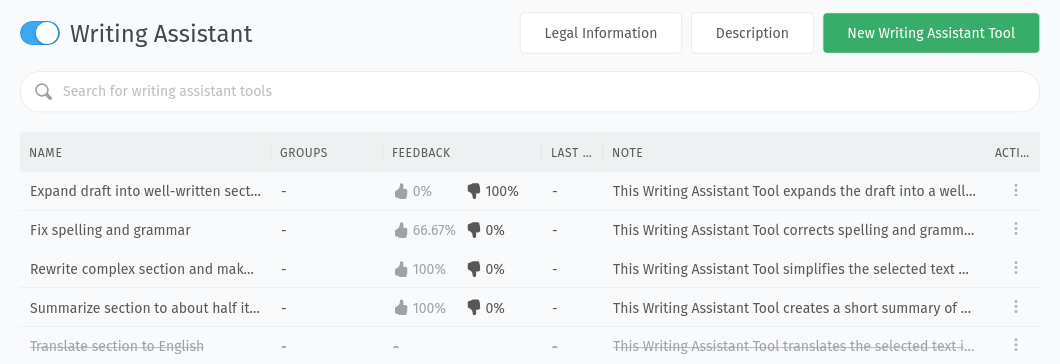
Task: Select 'Fix spelling and grammar' tool name
Action: (110, 230)
